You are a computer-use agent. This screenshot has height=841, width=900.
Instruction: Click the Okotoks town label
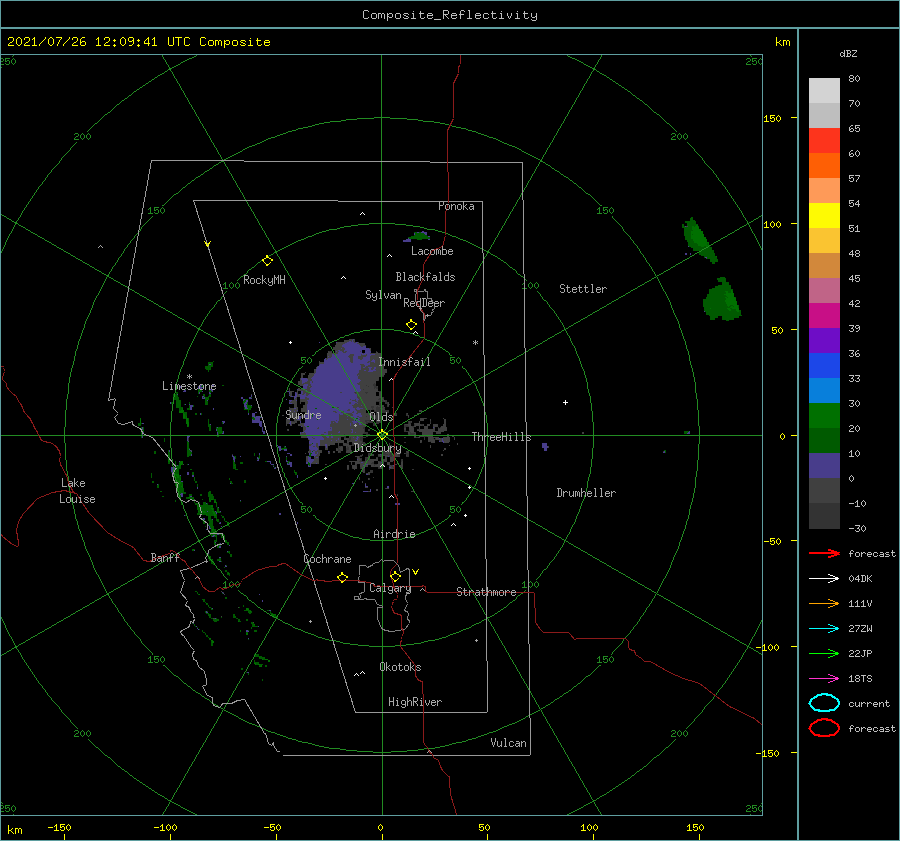coord(400,667)
